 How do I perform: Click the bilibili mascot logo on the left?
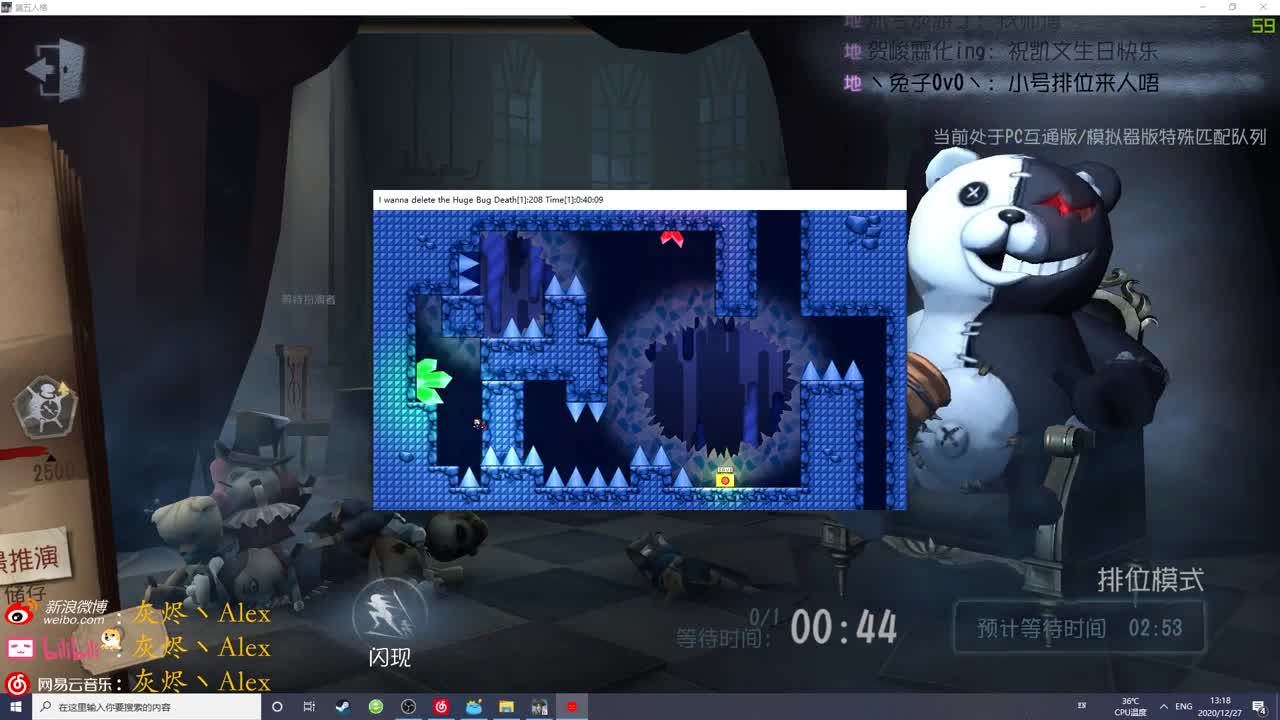(x=22, y=648)
